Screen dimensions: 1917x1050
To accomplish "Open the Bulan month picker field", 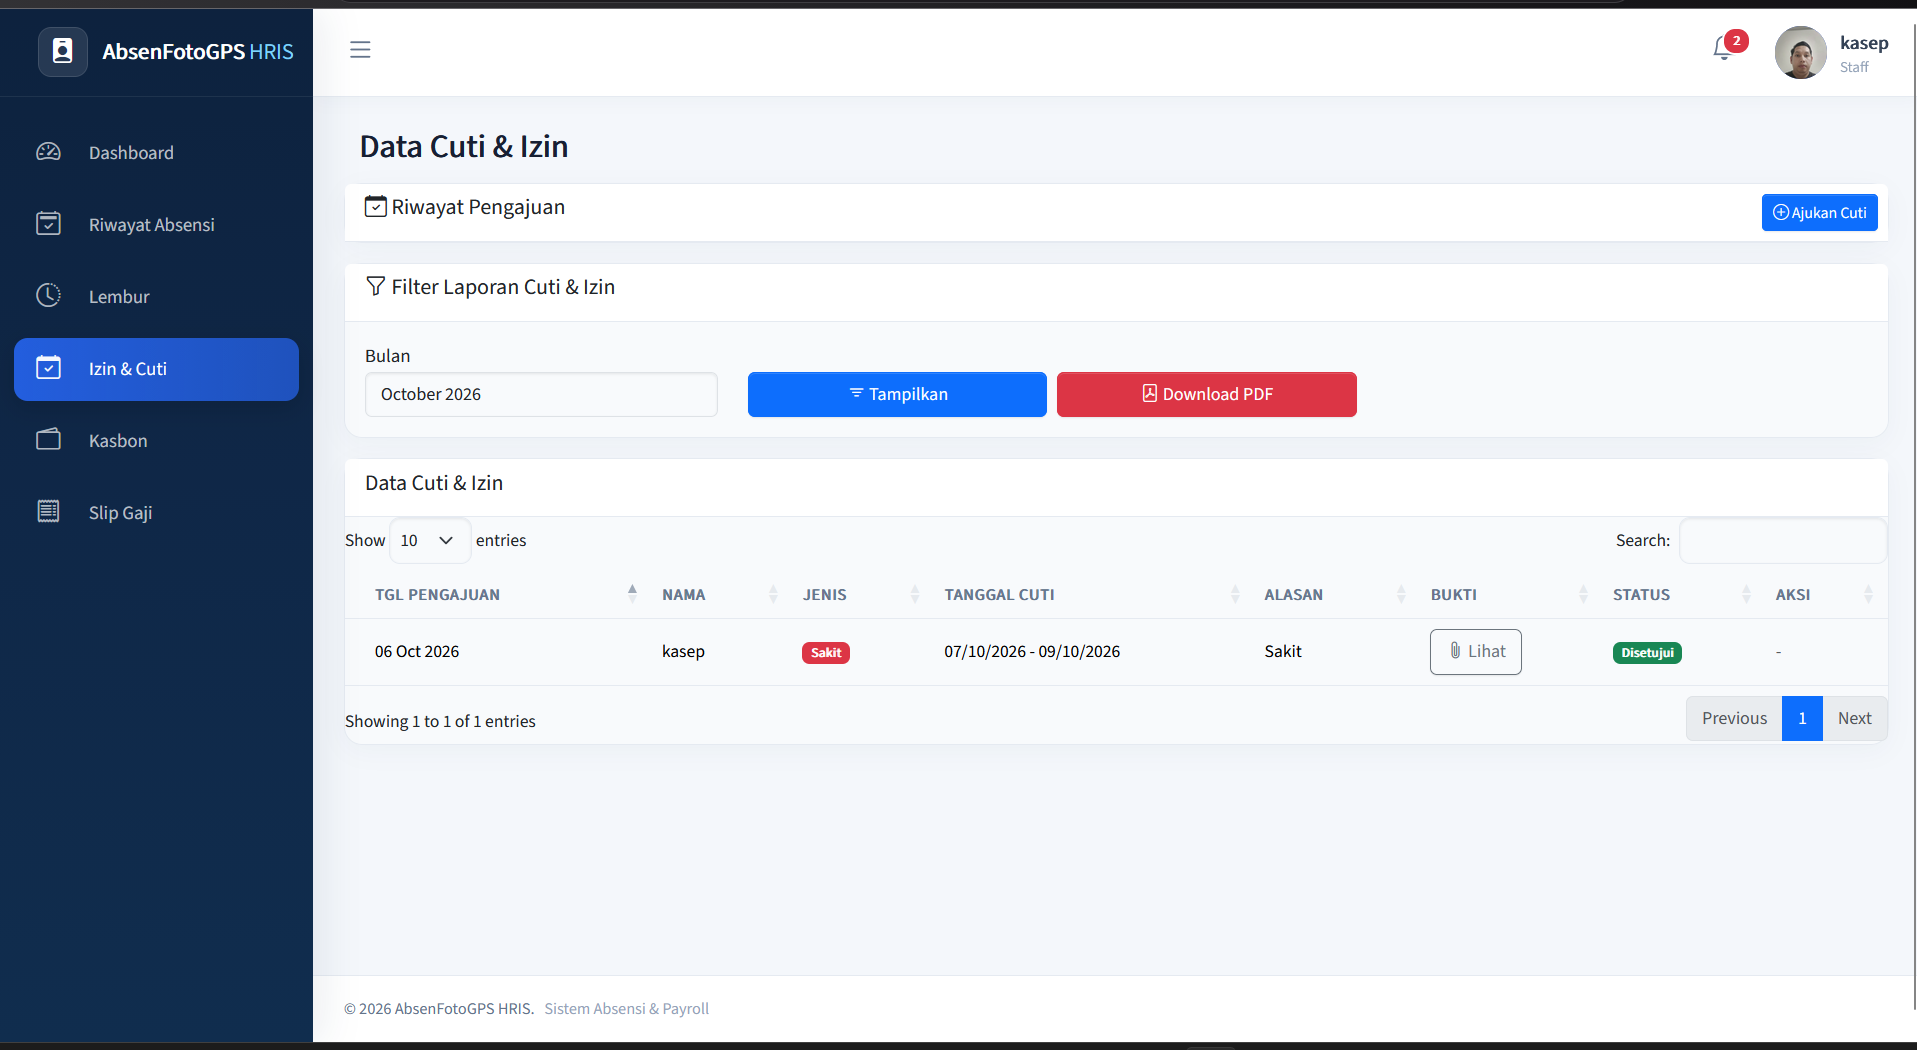I will pos(541,394).
